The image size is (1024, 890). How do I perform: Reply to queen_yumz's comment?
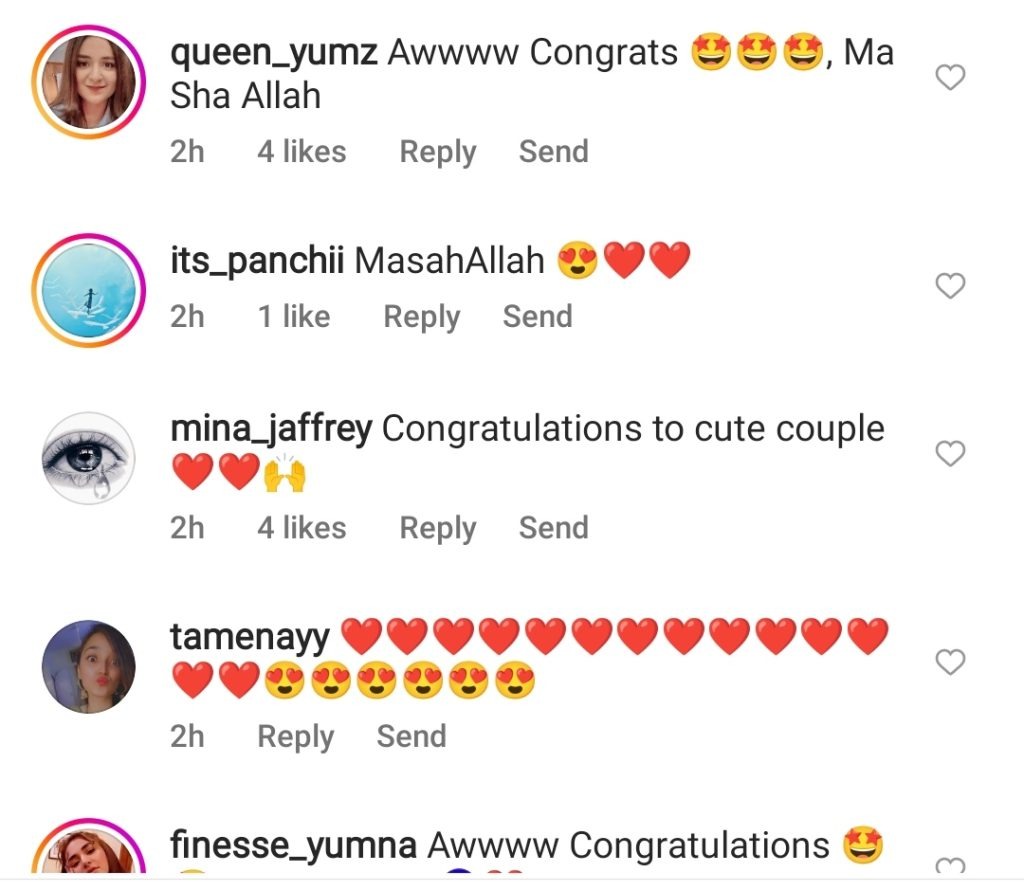pyautogui.click(x=438, y=152)
